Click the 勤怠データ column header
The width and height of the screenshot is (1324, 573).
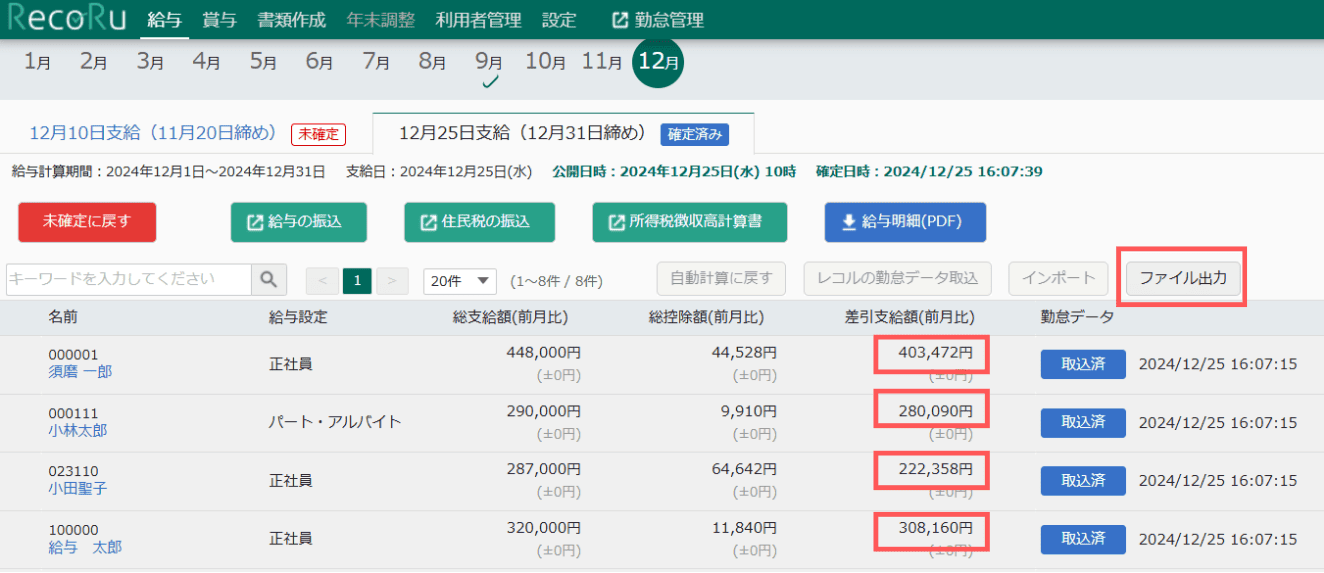(1077, 317)
